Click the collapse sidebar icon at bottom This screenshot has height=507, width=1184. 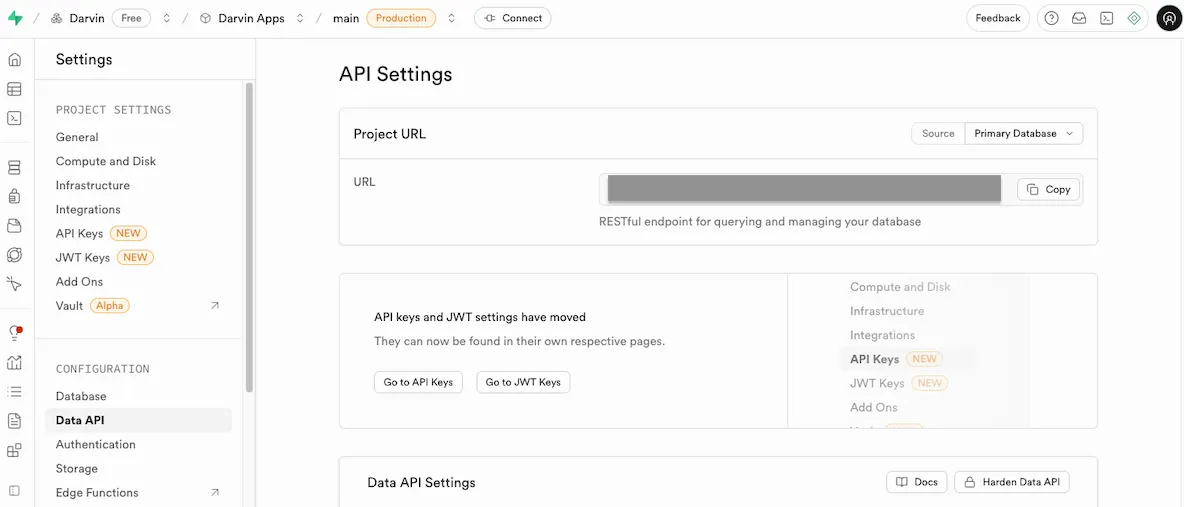tap(14, 490)
